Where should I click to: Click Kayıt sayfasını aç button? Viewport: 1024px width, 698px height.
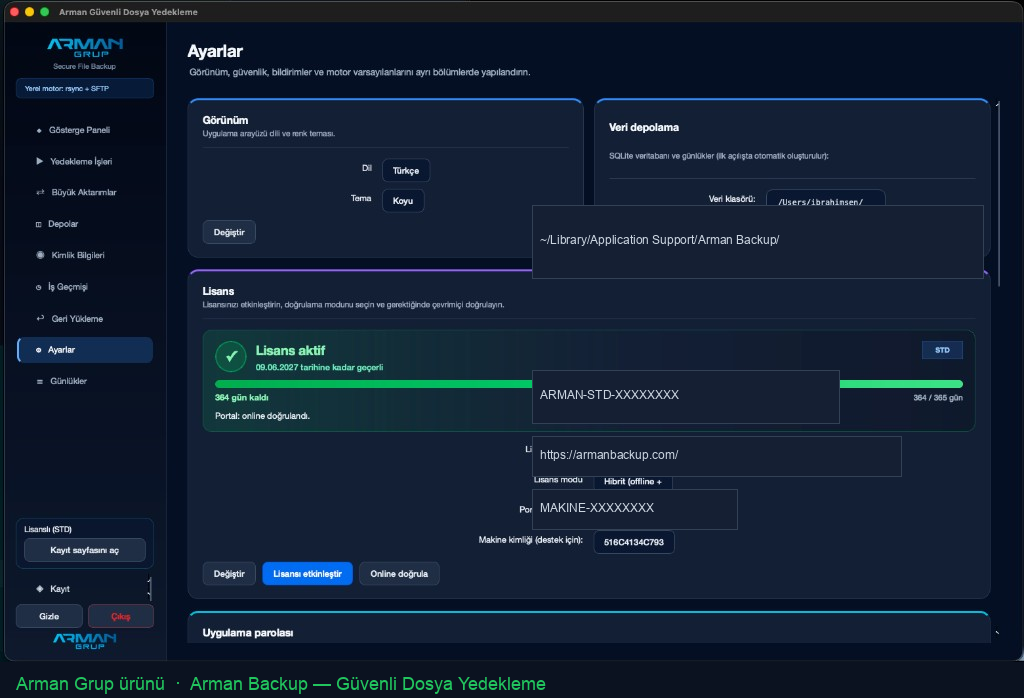85,550
